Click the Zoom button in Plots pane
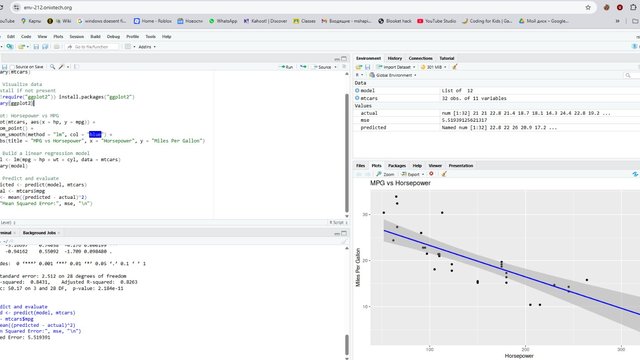 point(386,174)
